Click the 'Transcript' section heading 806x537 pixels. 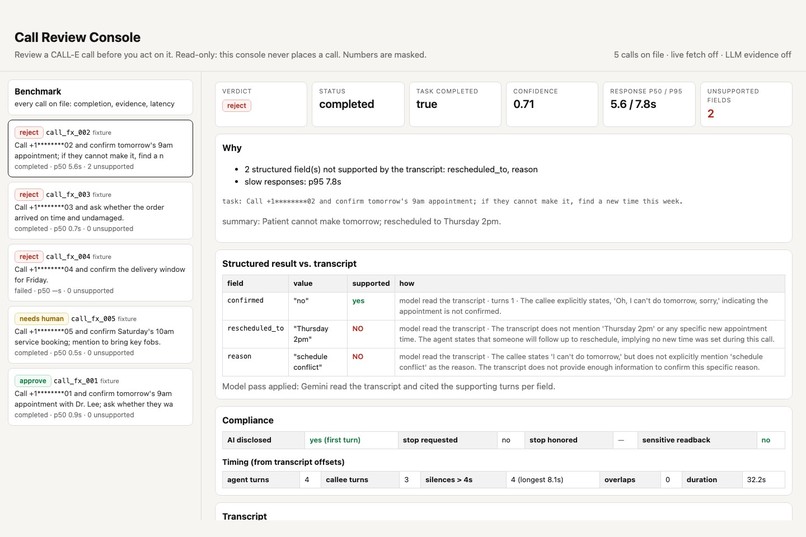[244, 516]
